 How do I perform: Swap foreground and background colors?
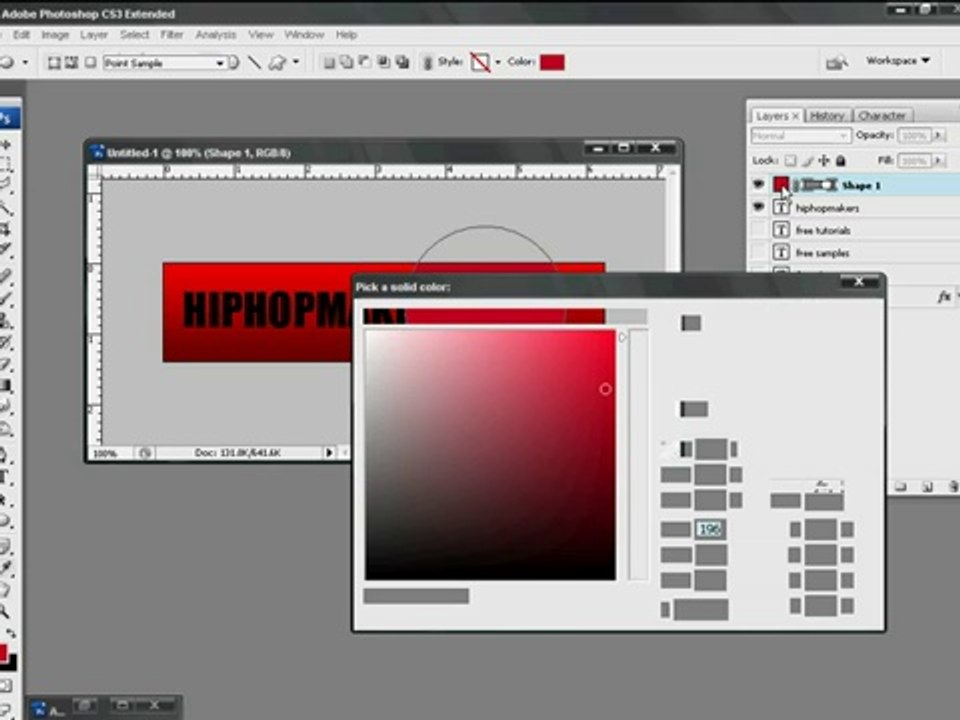[x=12, y=633]
